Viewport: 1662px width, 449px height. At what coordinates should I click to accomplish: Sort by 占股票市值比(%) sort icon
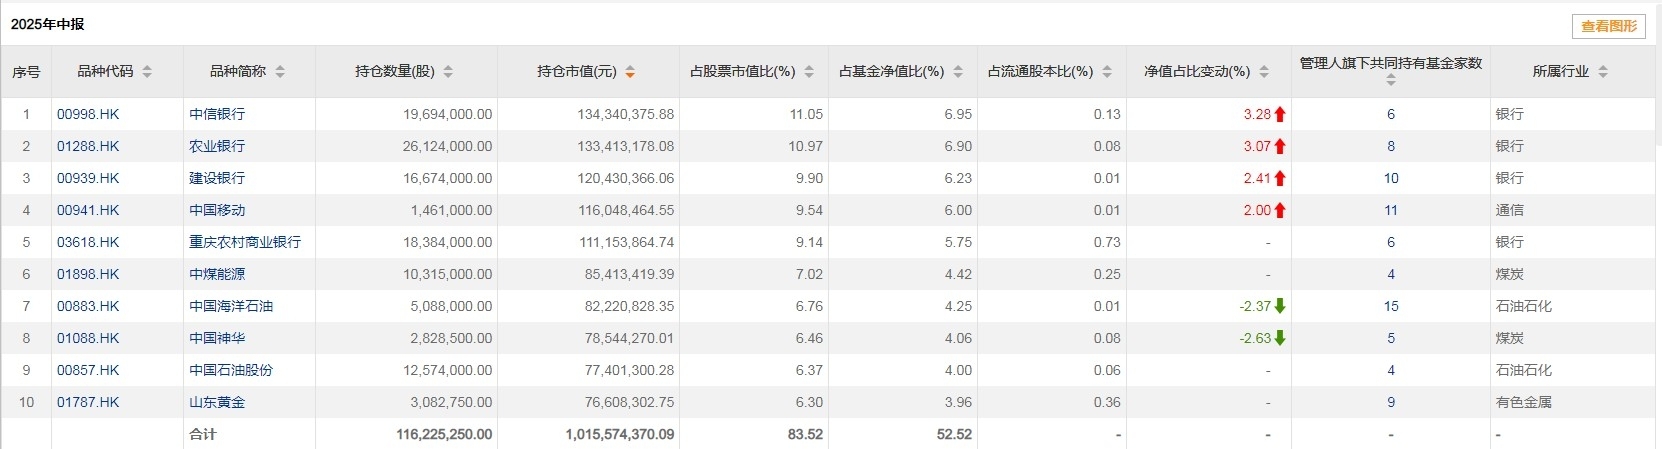pyautogui.click(x=809, y=72)
